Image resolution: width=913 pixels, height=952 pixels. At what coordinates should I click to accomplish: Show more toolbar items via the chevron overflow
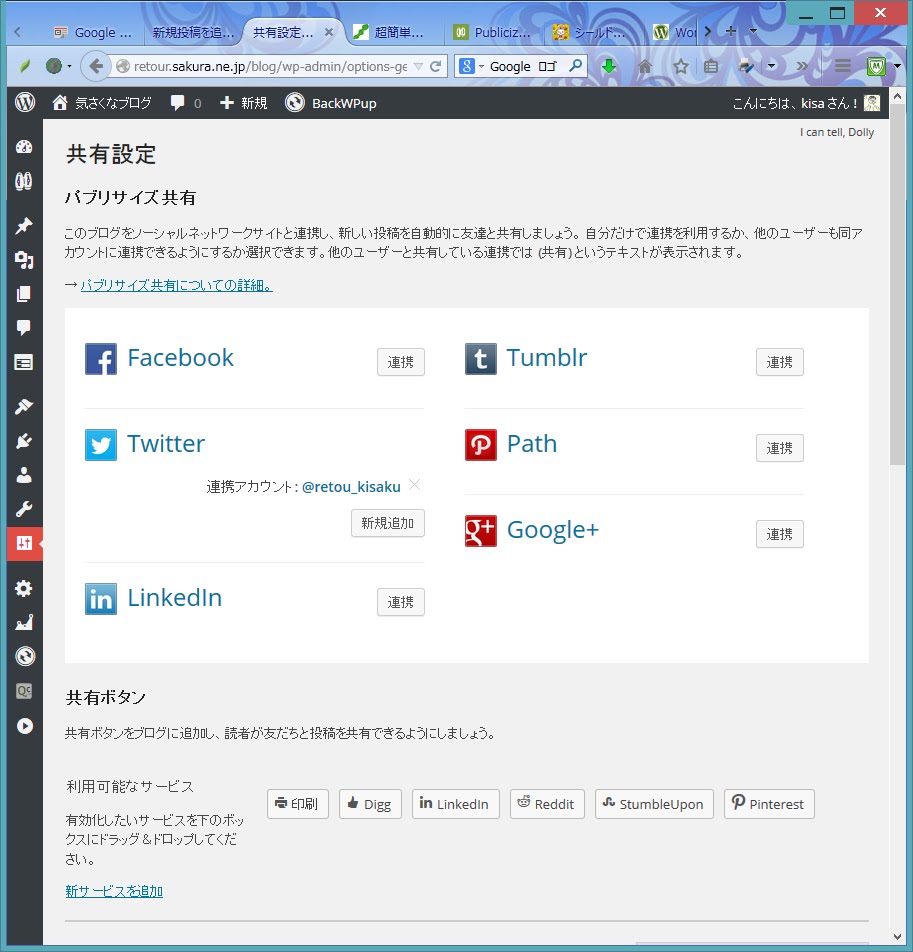(803, 66)
